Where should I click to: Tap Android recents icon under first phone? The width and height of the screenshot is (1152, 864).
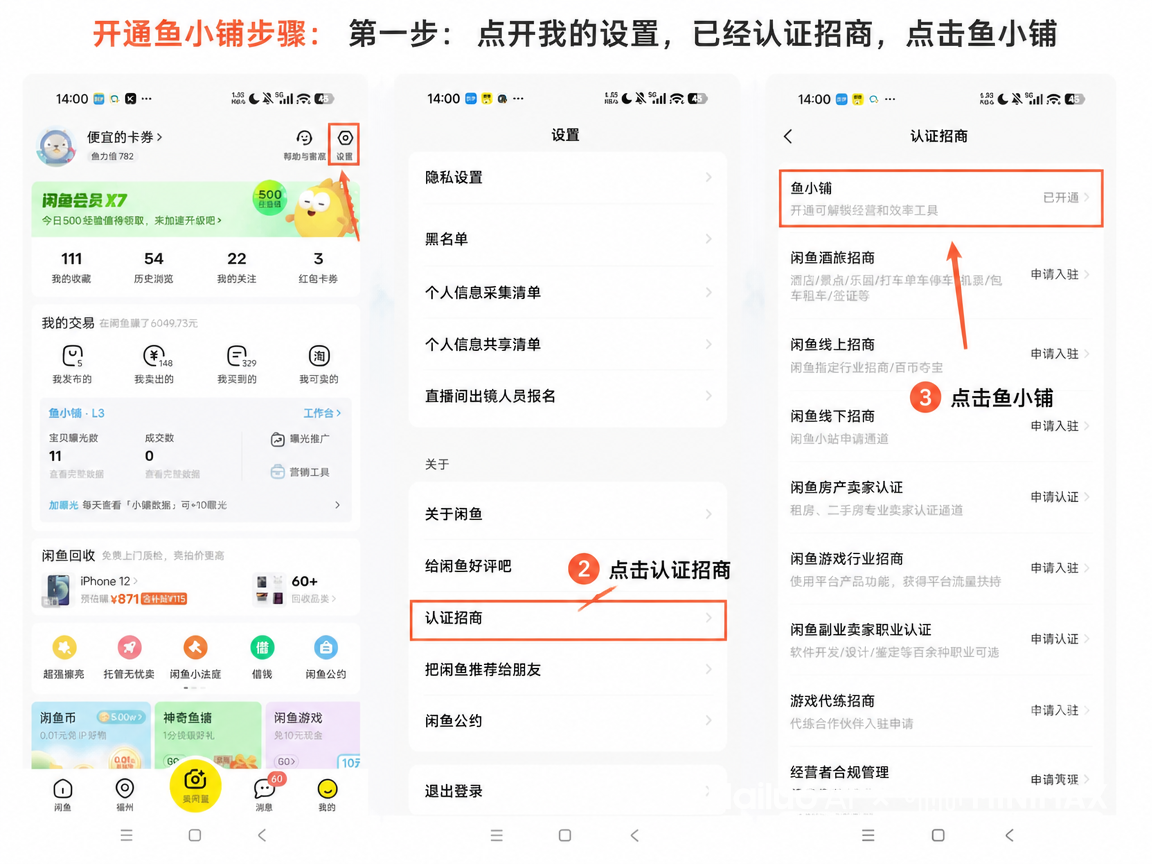pyautogui.click(x=126, y=835)
